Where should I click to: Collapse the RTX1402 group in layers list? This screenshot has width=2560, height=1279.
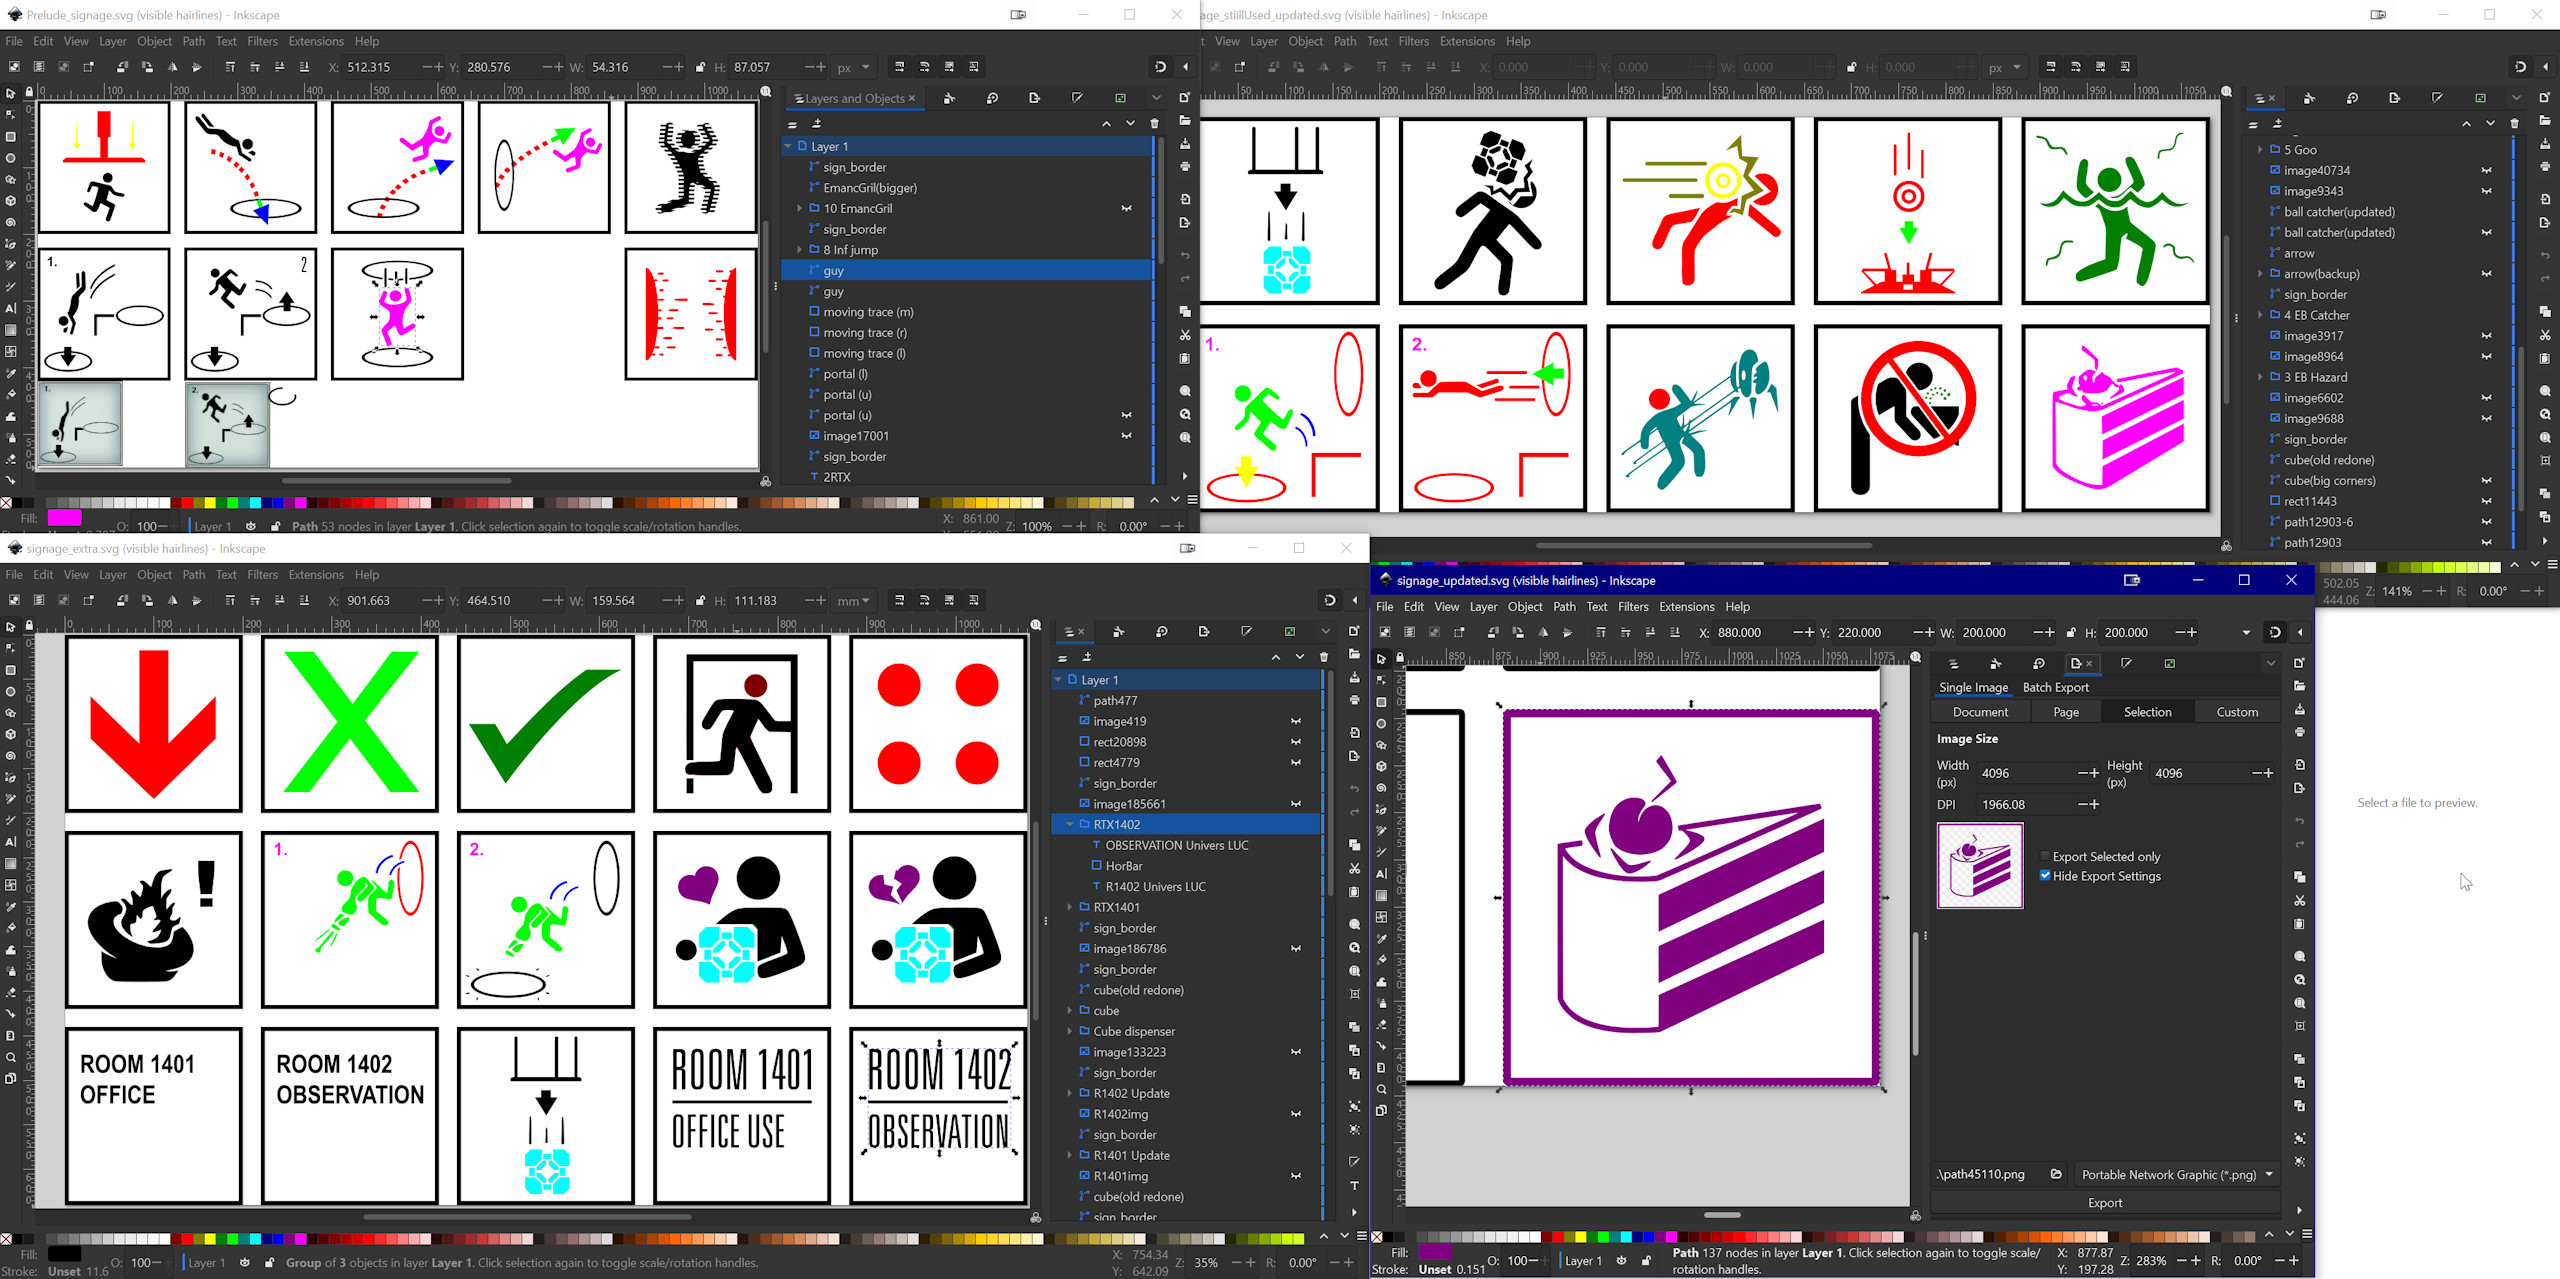point(1070,825)
